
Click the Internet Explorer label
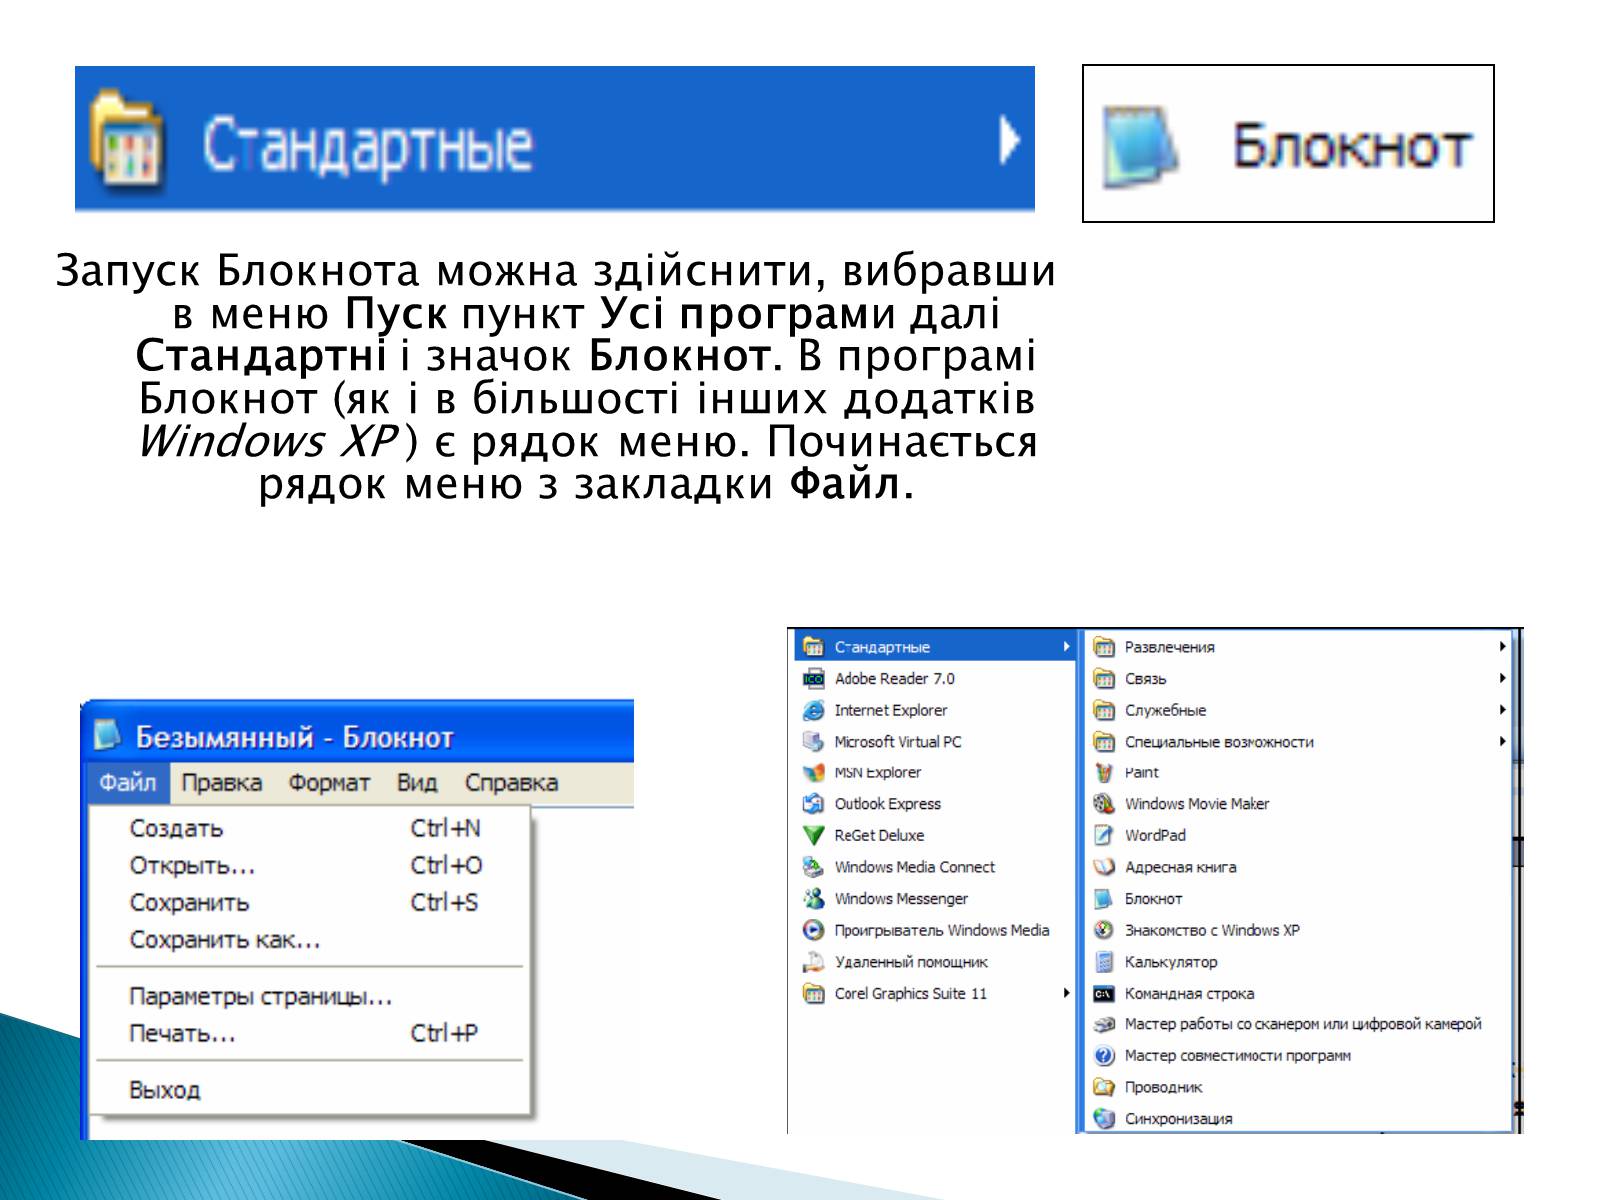891,710
